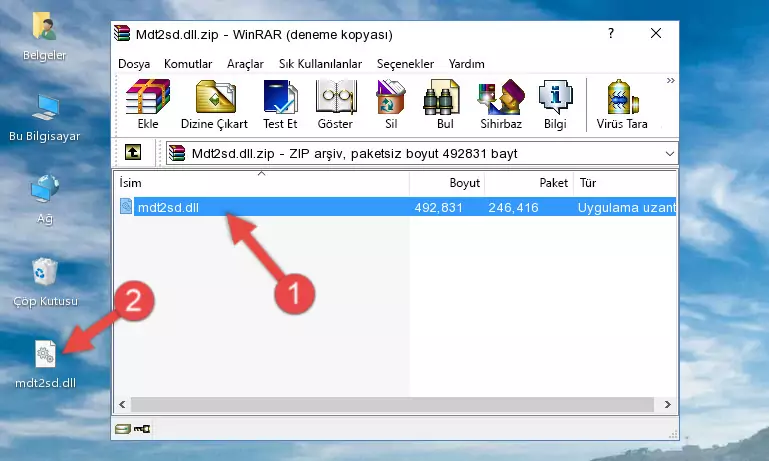
Task: Show archive Bilgi information
Action: (555, 104)
